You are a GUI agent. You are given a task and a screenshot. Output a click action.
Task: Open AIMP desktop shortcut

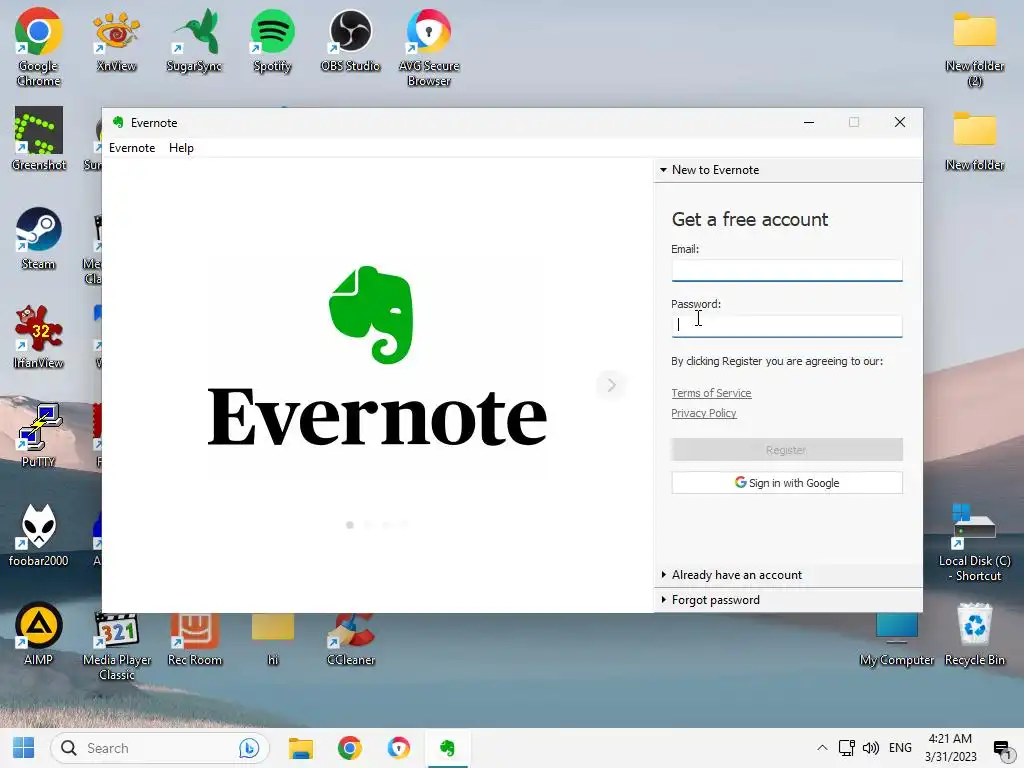pyautogui.click(x=39, y=633)
